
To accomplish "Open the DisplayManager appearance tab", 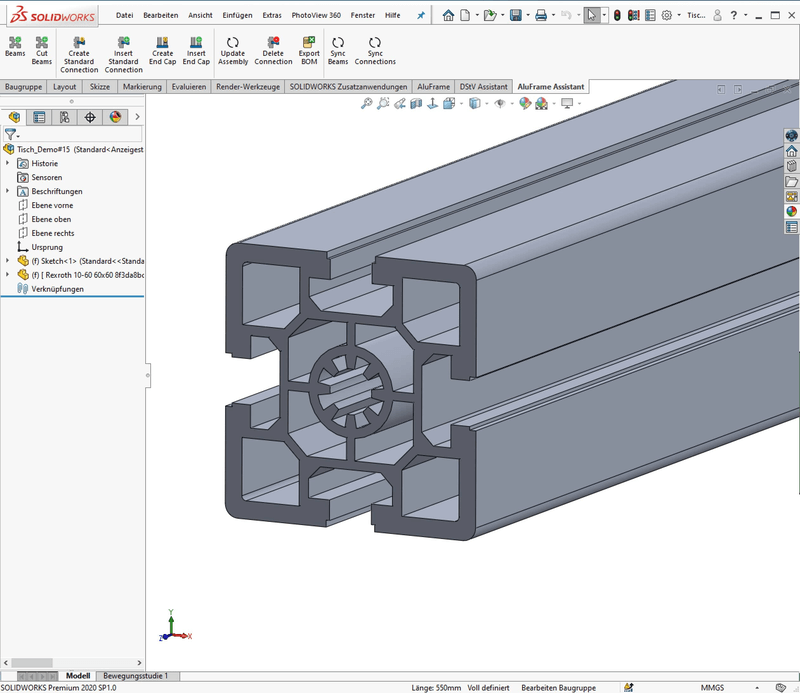I will point(115,117).
